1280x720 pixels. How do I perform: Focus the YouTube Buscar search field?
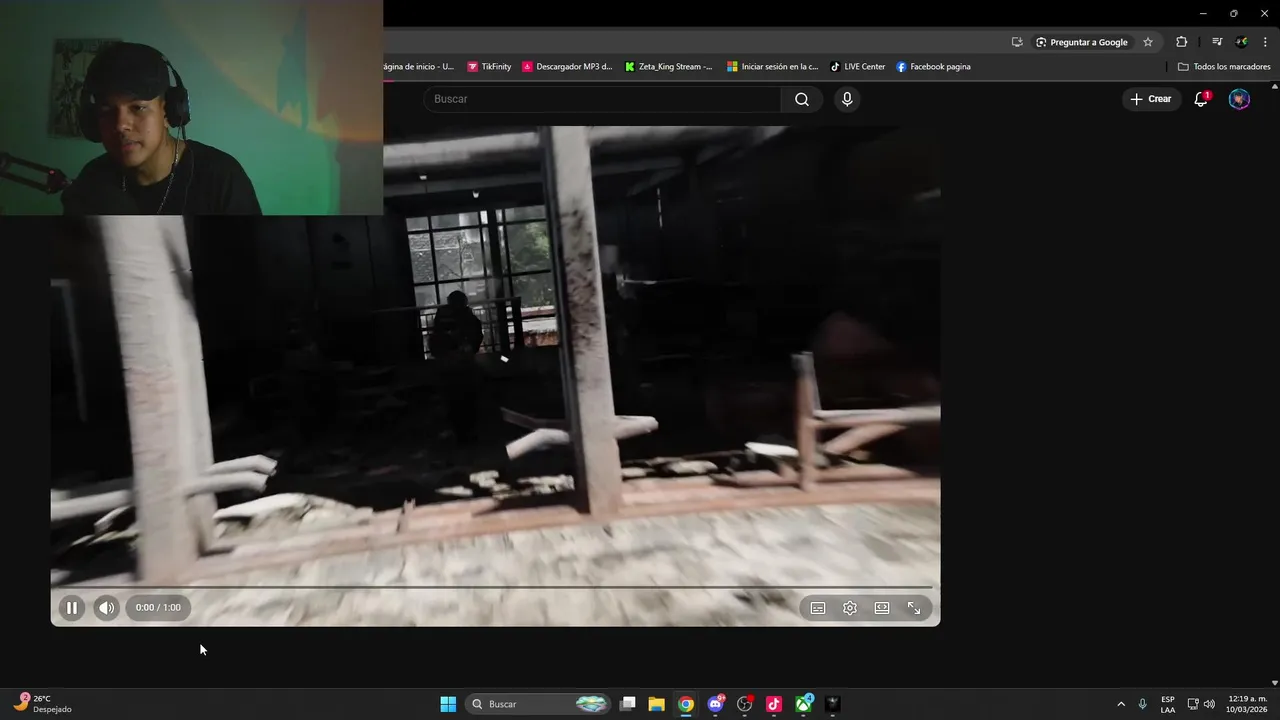point(603,99)
